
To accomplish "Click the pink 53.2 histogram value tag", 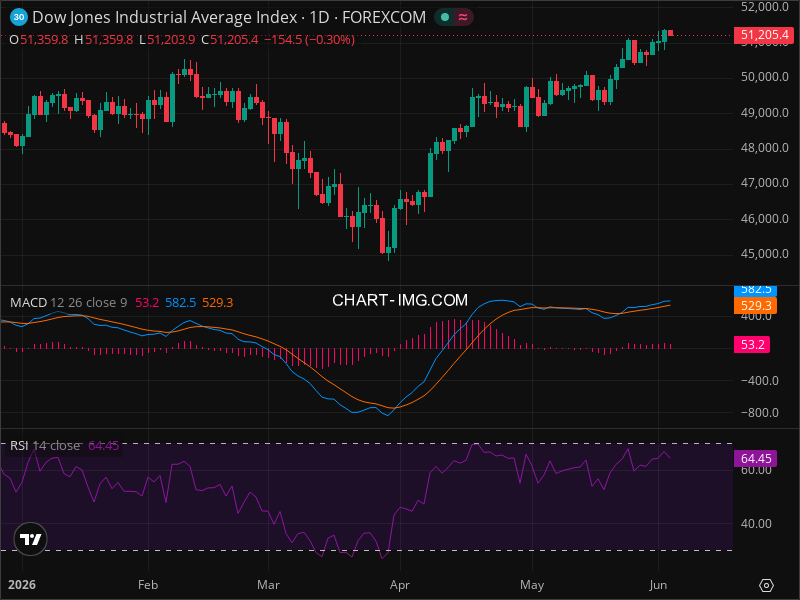I will point(752,344).
